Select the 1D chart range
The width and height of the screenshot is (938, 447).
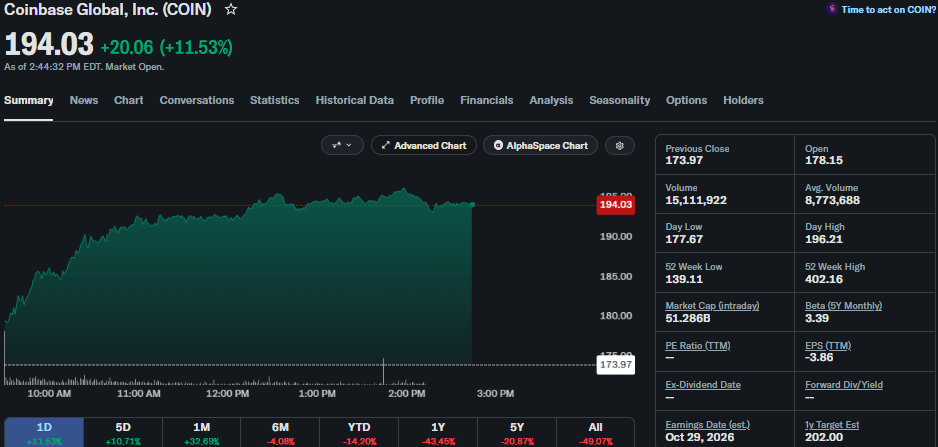pos(44,433)
